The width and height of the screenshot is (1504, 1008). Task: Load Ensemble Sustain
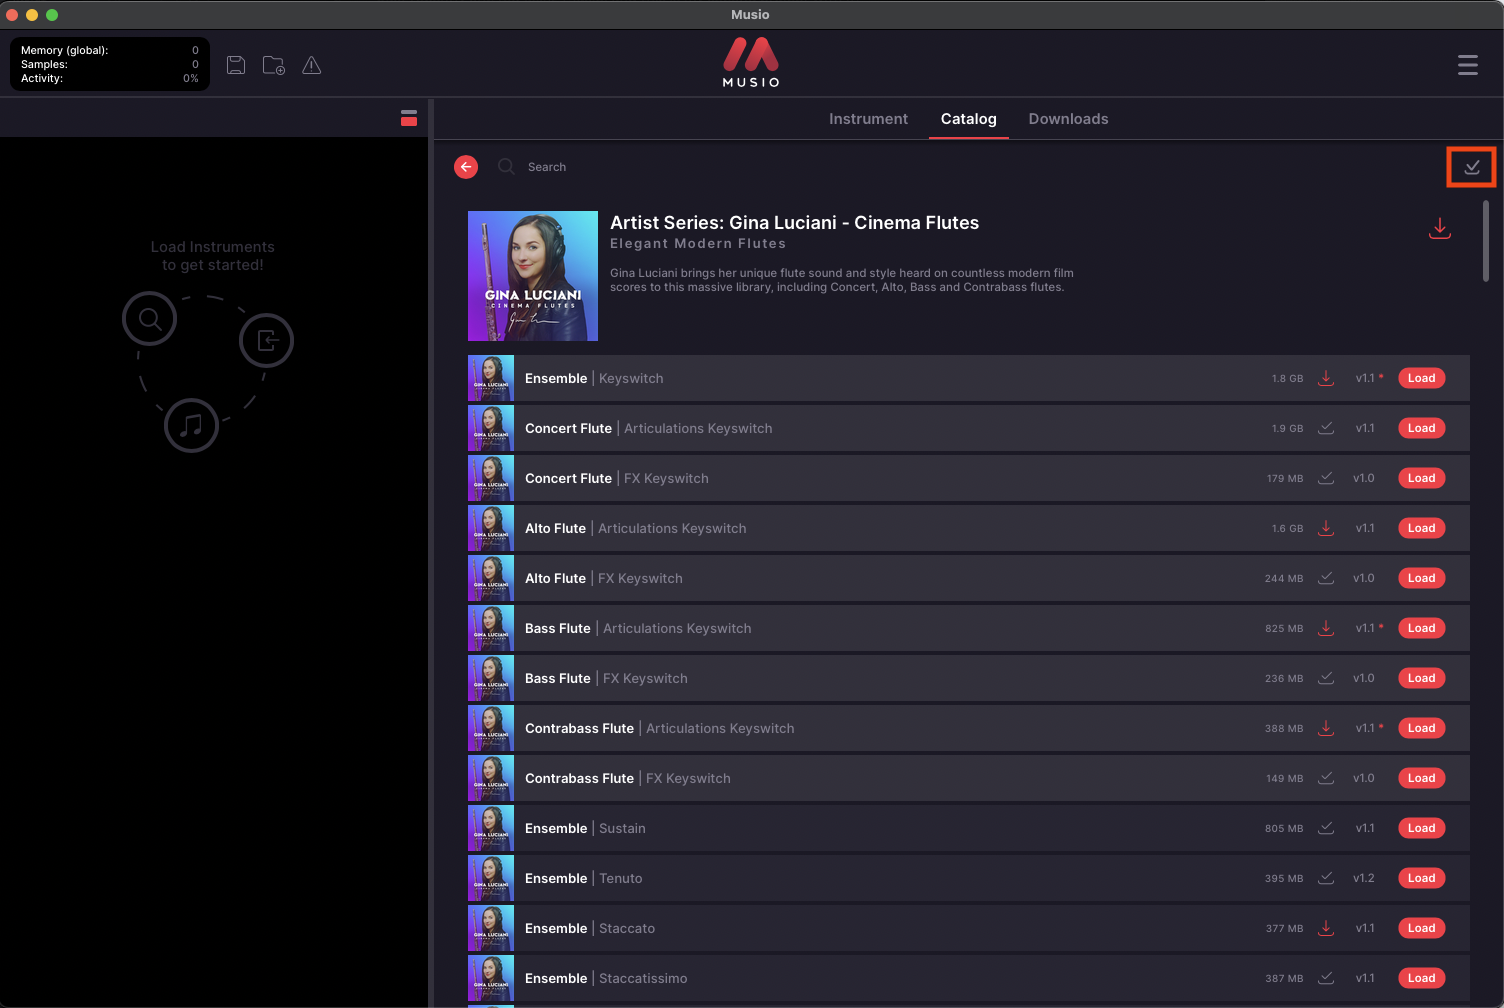click(x=1421, y=828)
